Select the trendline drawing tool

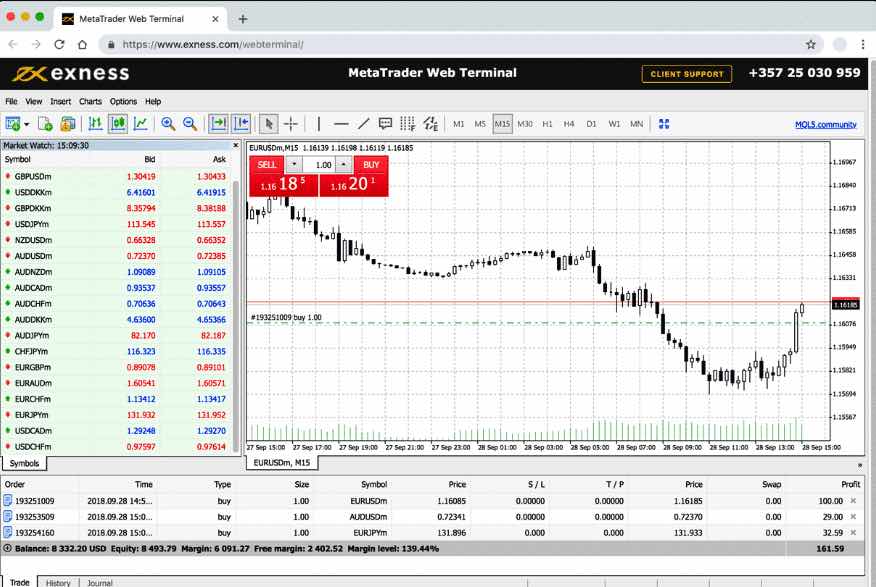pyautogui.click(x=363, y=124)
